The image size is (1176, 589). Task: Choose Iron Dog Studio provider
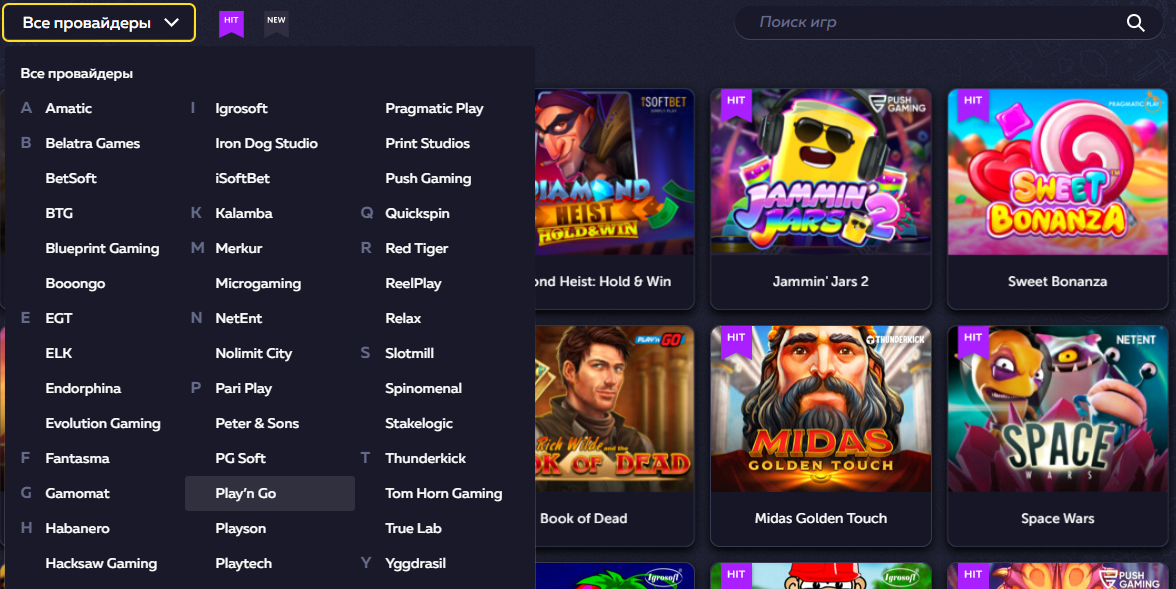click(266, 143)
